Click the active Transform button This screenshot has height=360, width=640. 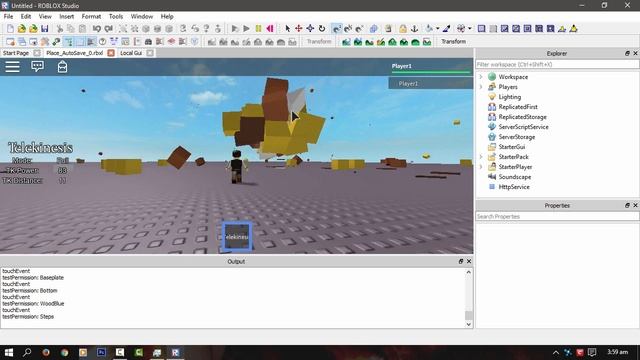453,42
